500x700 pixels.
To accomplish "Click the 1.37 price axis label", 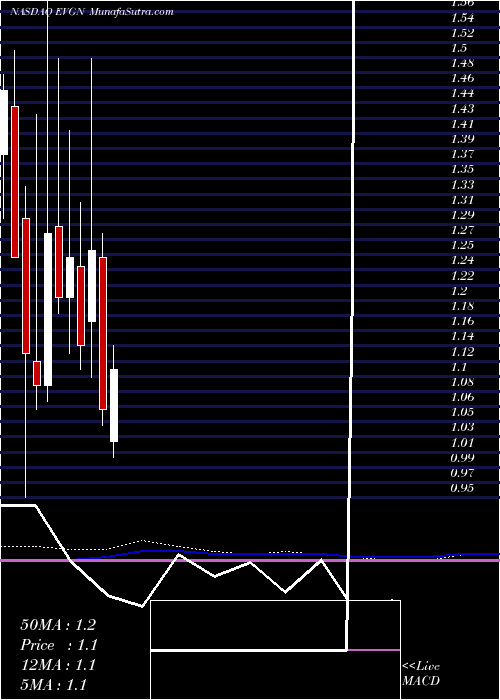I will coord(462,154).
